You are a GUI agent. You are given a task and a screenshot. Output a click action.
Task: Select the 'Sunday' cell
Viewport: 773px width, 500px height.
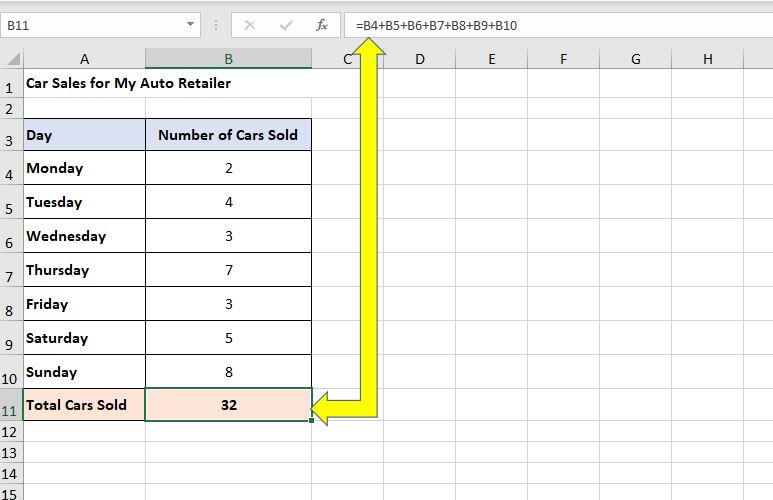point(84,371)
